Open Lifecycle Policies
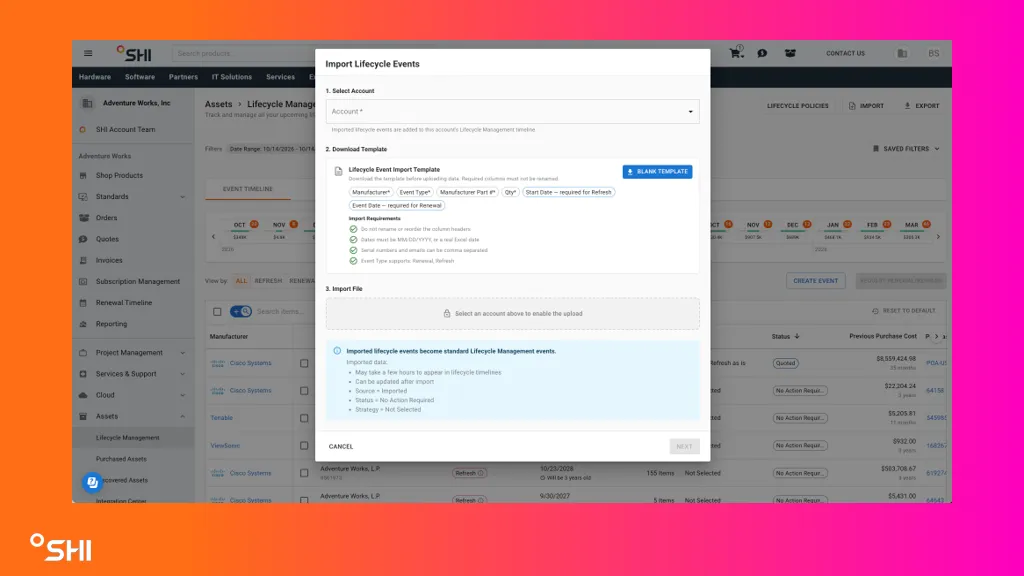The height and width of the screenshot is (576, 1024). tap(797, 106)
